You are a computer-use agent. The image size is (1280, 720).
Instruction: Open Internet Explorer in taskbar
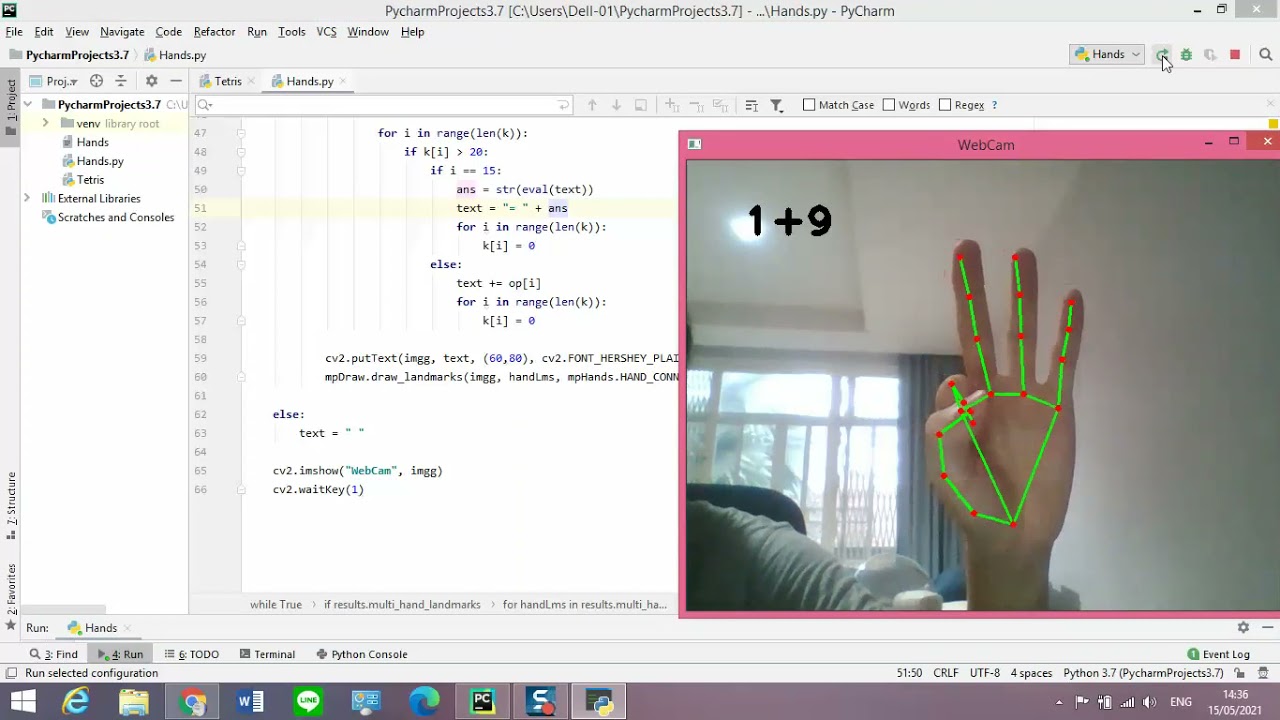[x=76, y=702]
